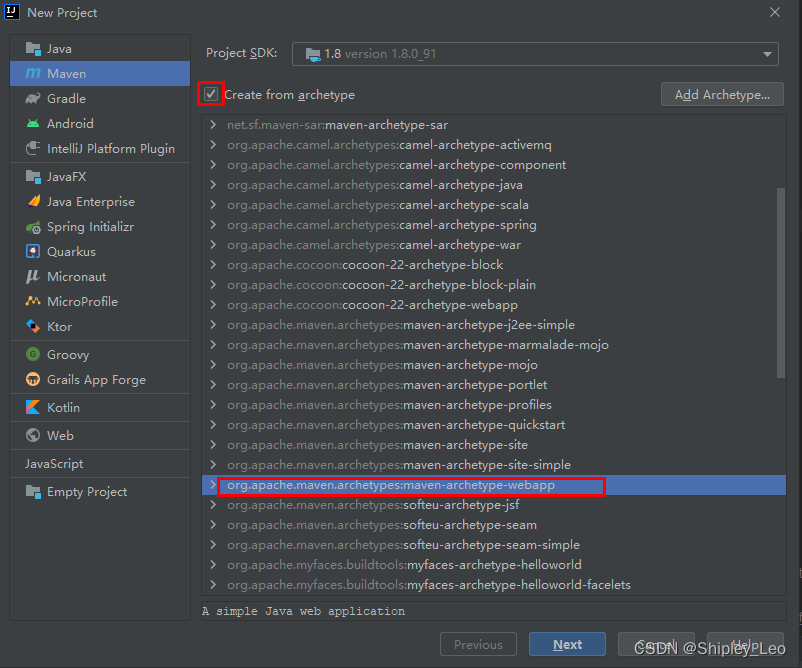
Task: Select cocoon-22-archetype-block-plain row
Action: tap(494, 284)
